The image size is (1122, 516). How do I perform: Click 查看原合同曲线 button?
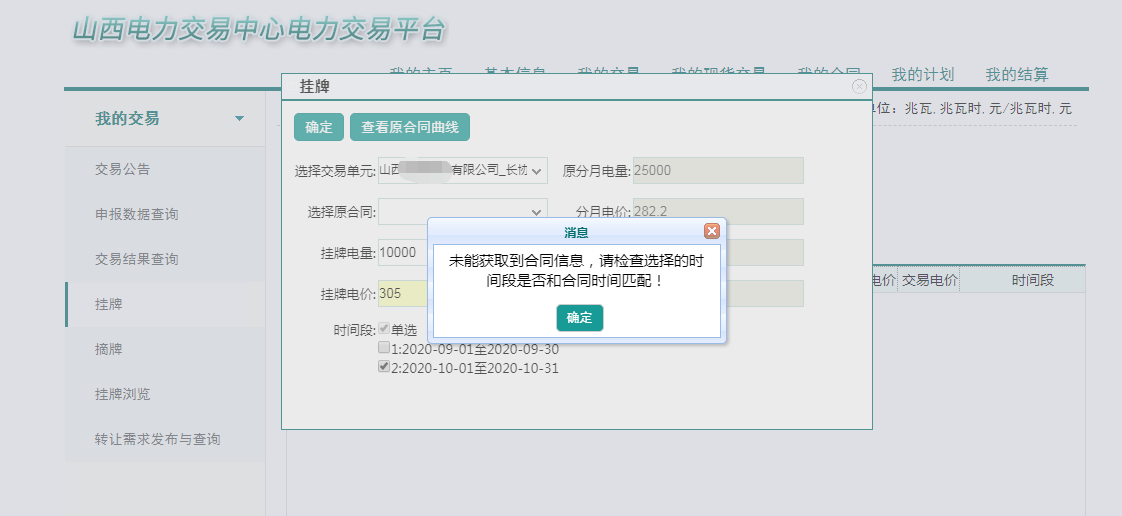tap(410, 127)
